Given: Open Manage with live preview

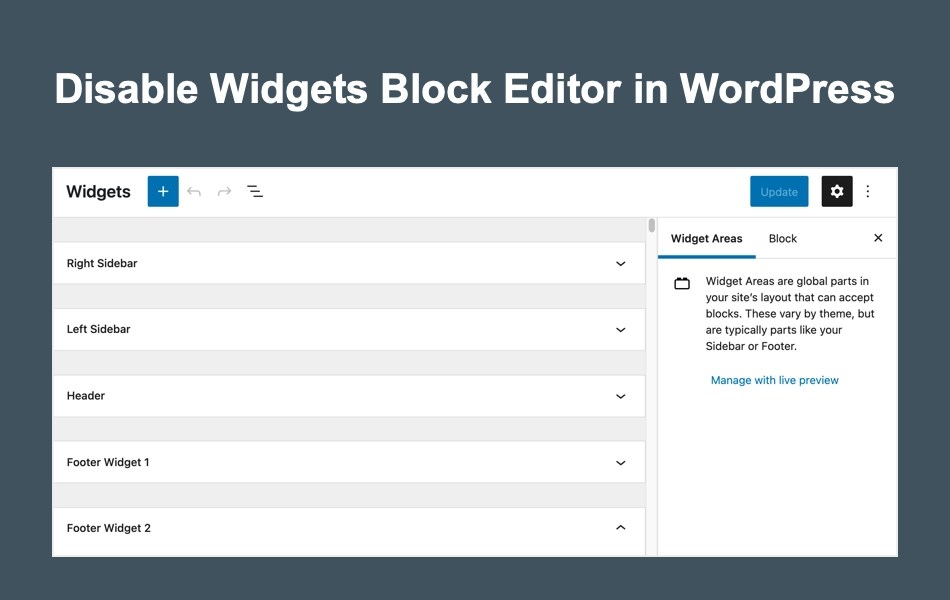Looking at the screenshot, I should click(x=775, y=380).
